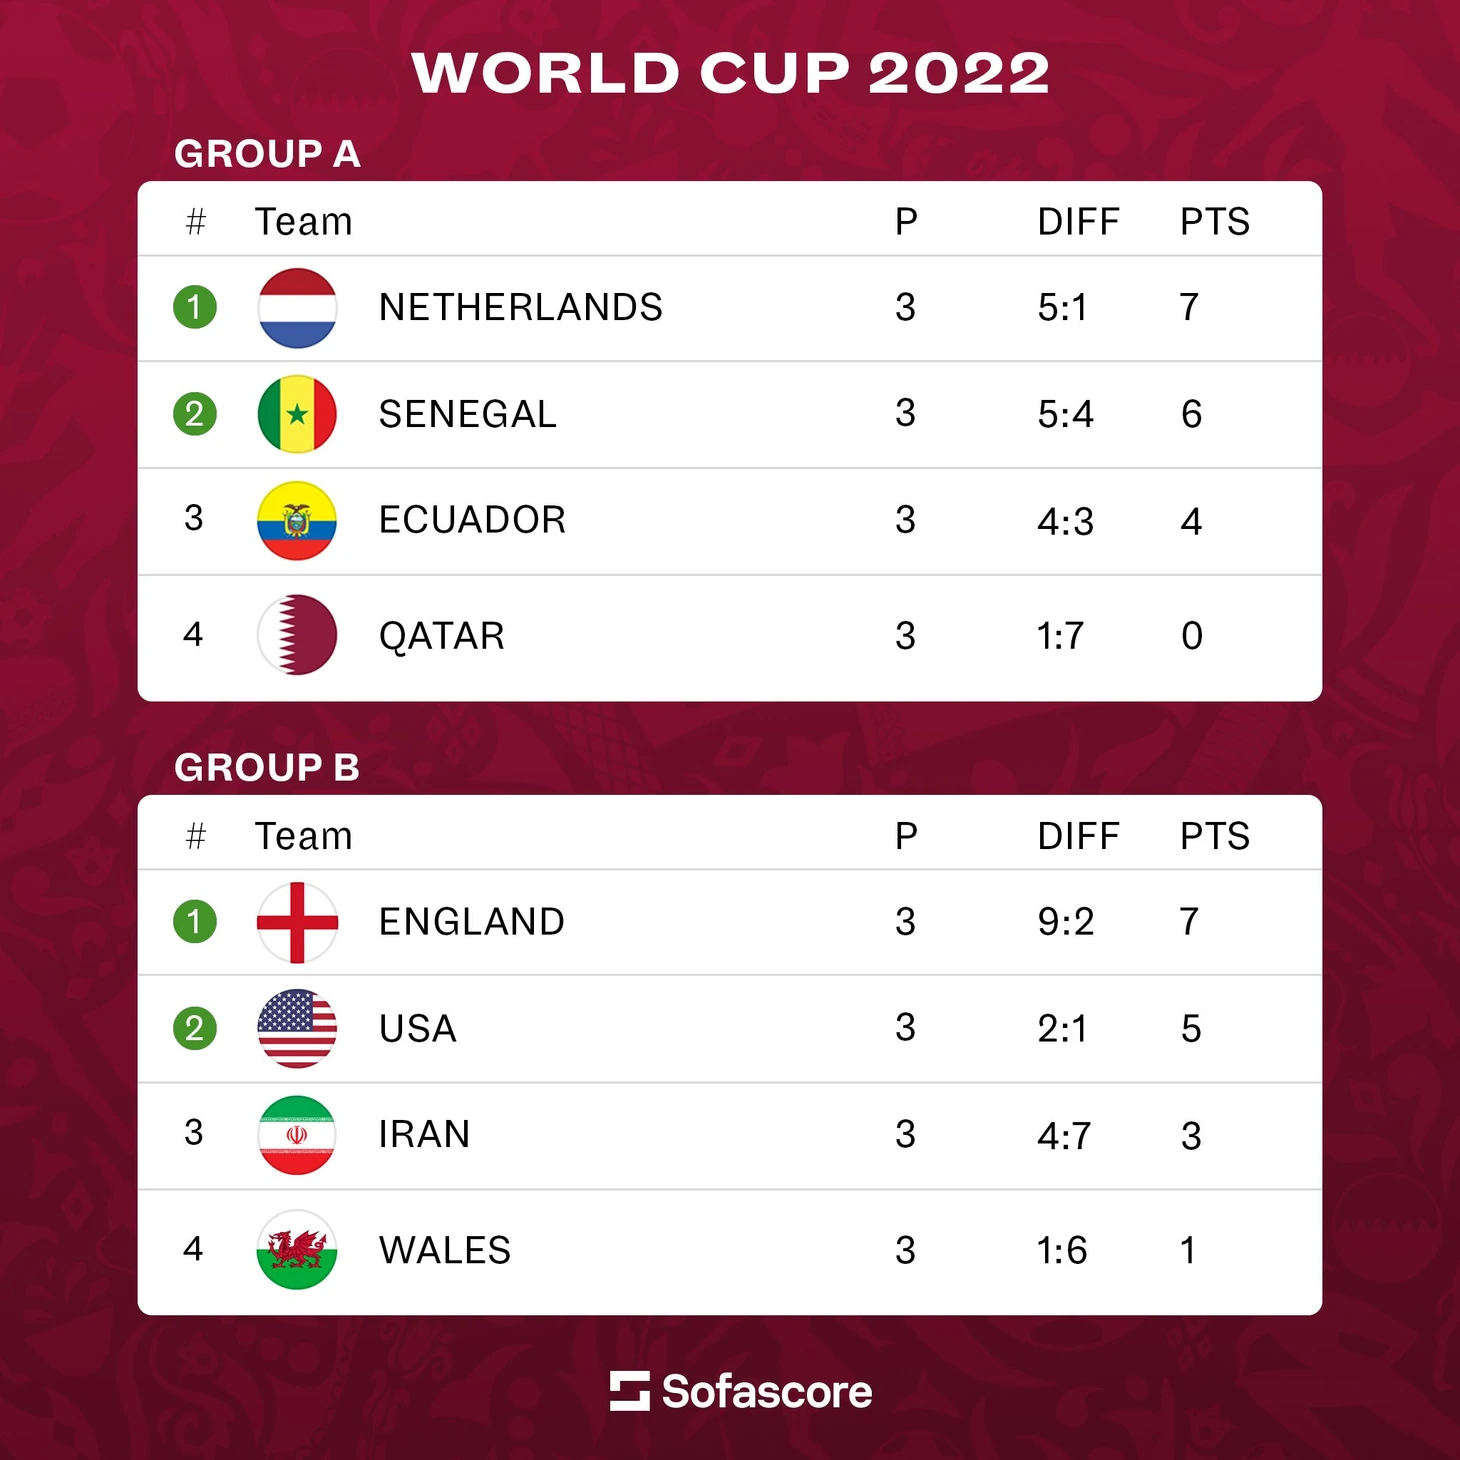
Task: Click the GROUP B heading
Action: click(x=267, y=768)
